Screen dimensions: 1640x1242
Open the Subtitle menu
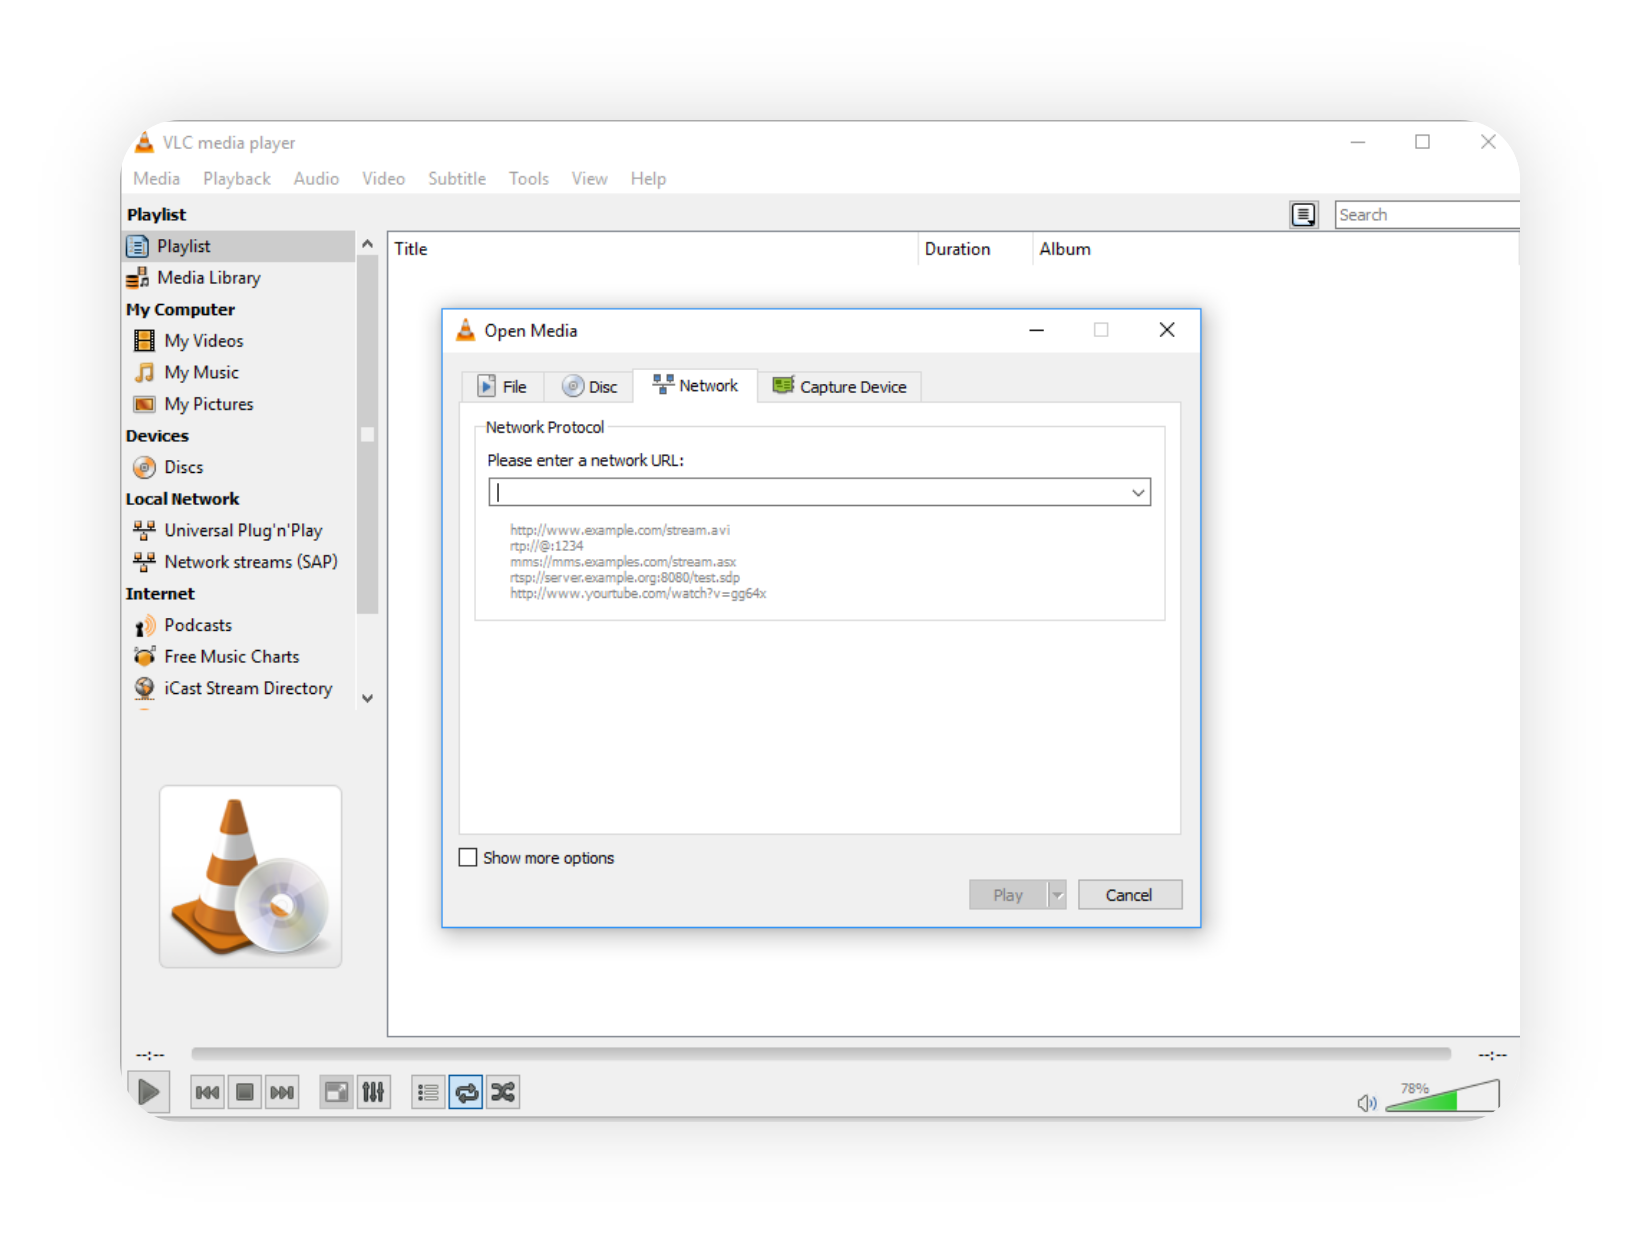click(457, 178)
